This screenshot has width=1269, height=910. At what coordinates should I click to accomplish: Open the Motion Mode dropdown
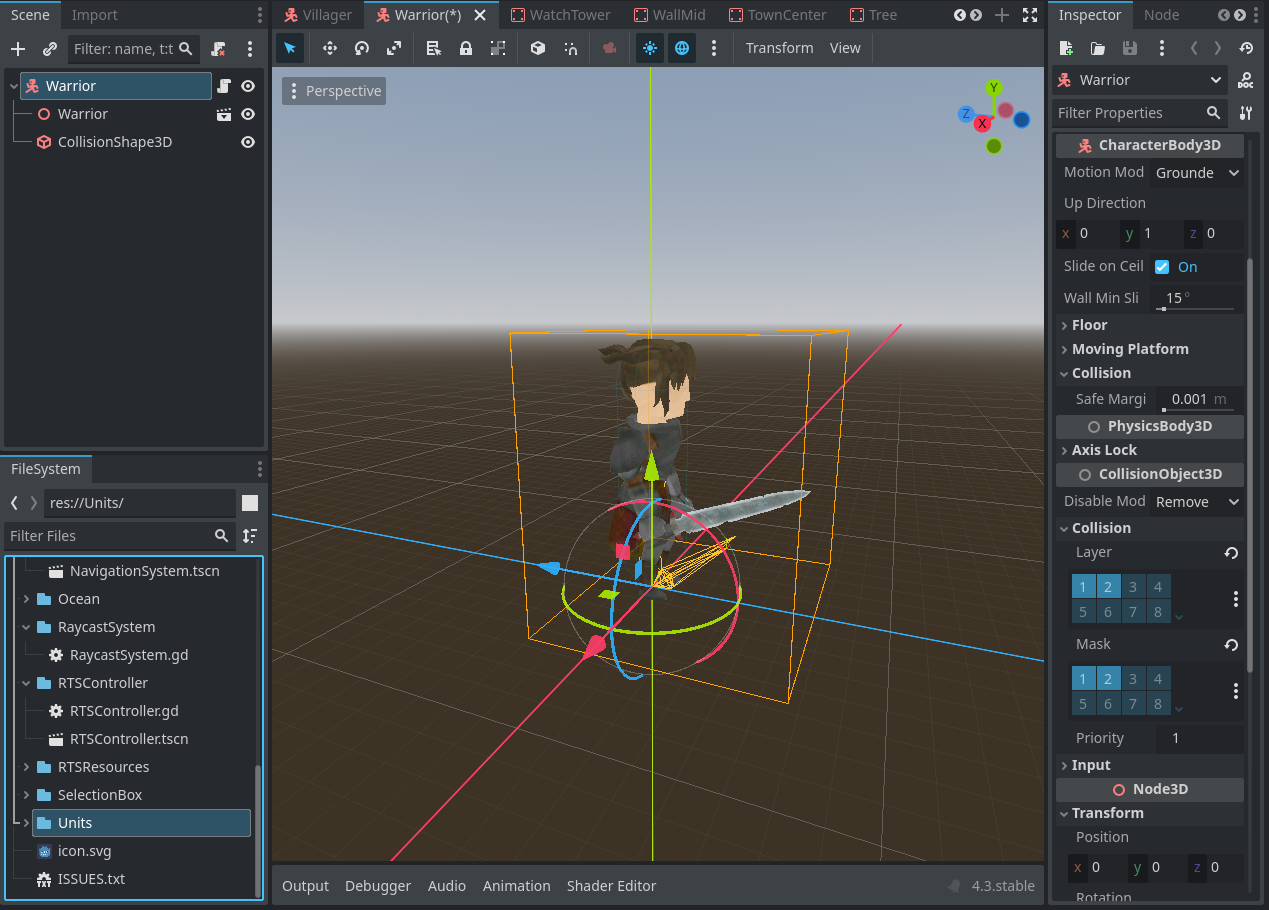(x=1197, y=173)
